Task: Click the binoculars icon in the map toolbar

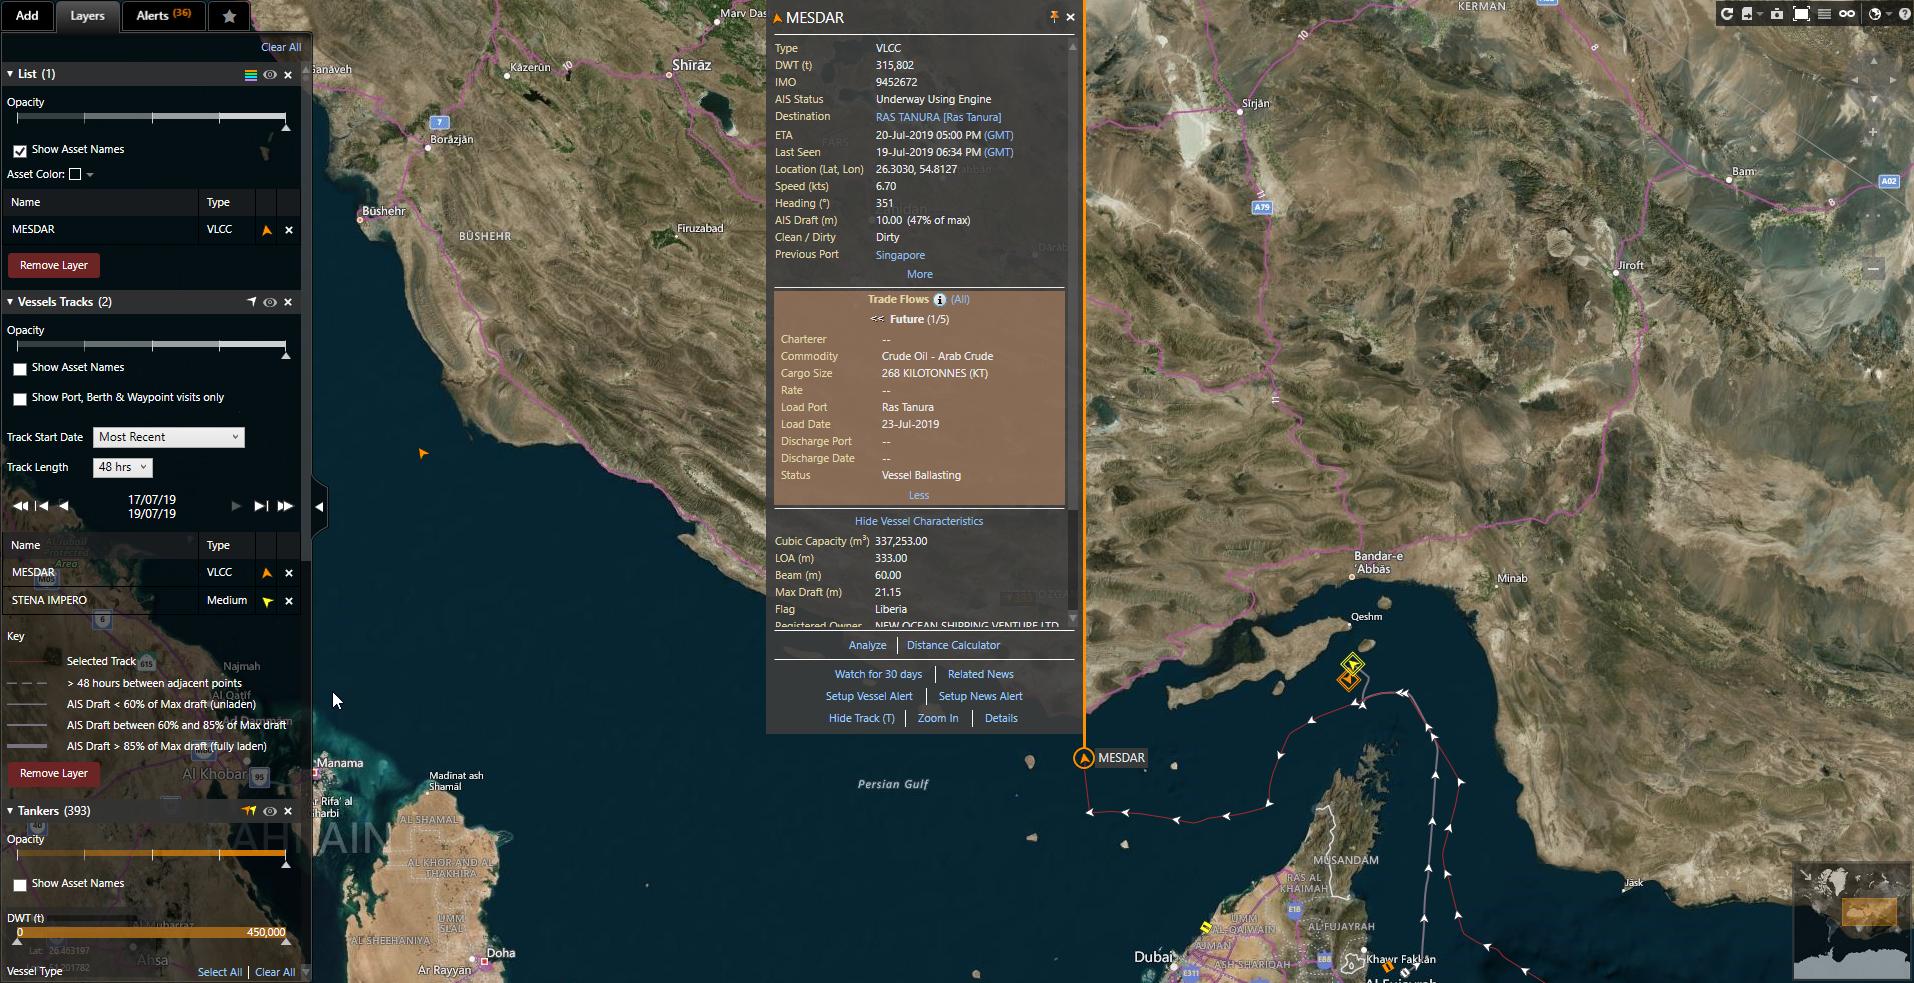Action: coord(1847,14)
